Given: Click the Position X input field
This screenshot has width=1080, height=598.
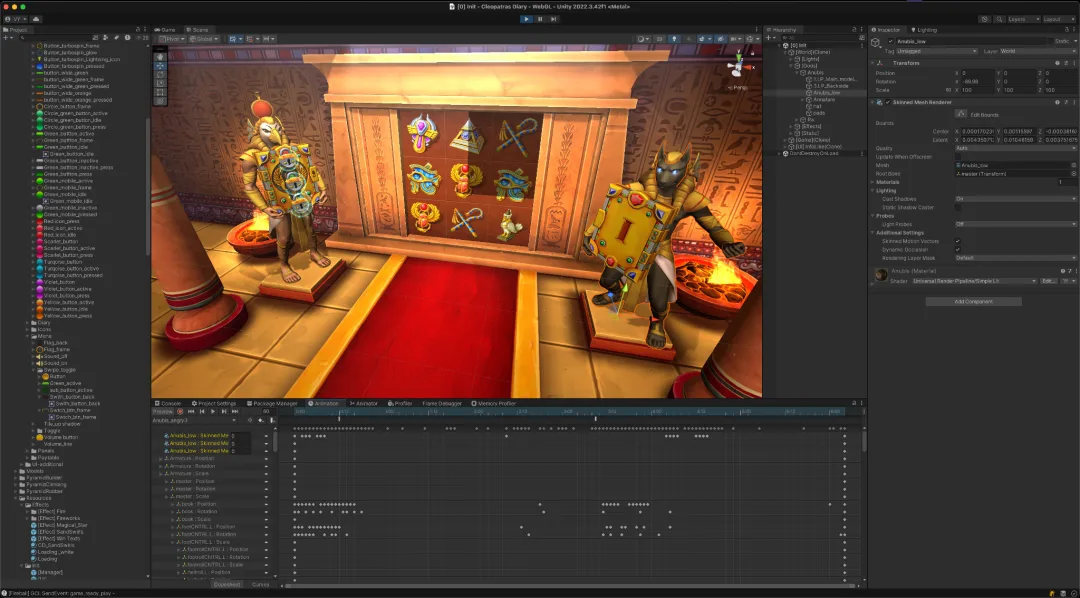Looking at the screenshot, I should click(979, 73).
